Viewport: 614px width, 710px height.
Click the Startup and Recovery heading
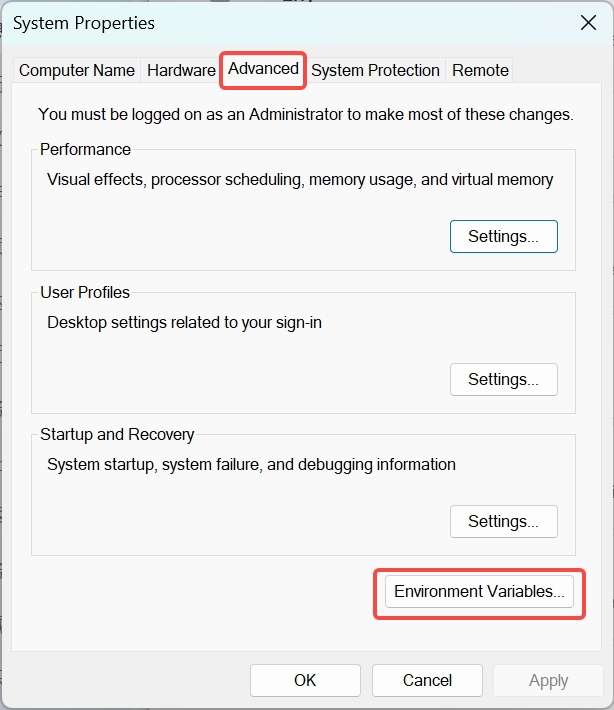pyautogui.click(x=117, y=435)
